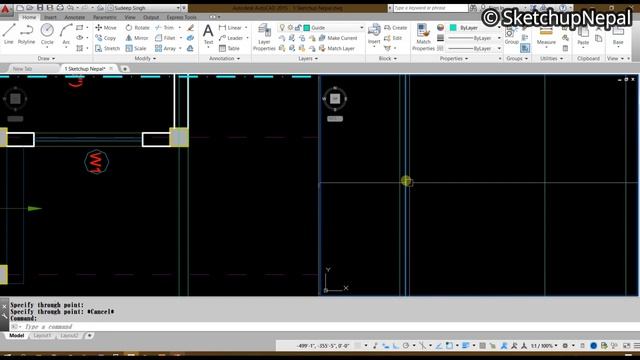640x360 pixels.
Task: Click the Linear dimension tool
Action: click(x=230, y=27)
